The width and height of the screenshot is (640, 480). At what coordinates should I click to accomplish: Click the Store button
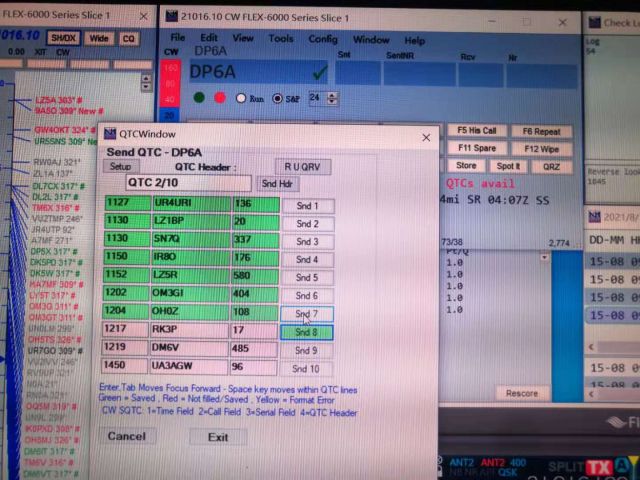pos(466,165)
